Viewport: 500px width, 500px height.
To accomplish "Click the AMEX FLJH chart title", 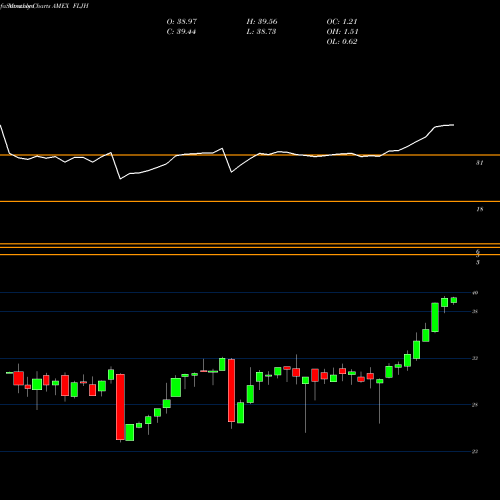I will [x=70, y=6].
